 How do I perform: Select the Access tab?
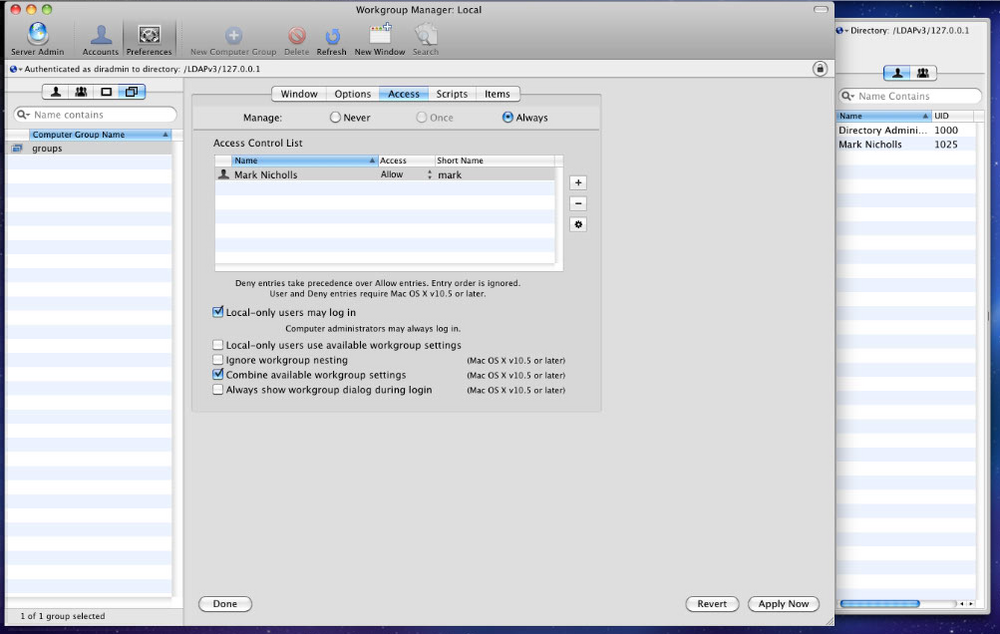(x=404, y=94)
